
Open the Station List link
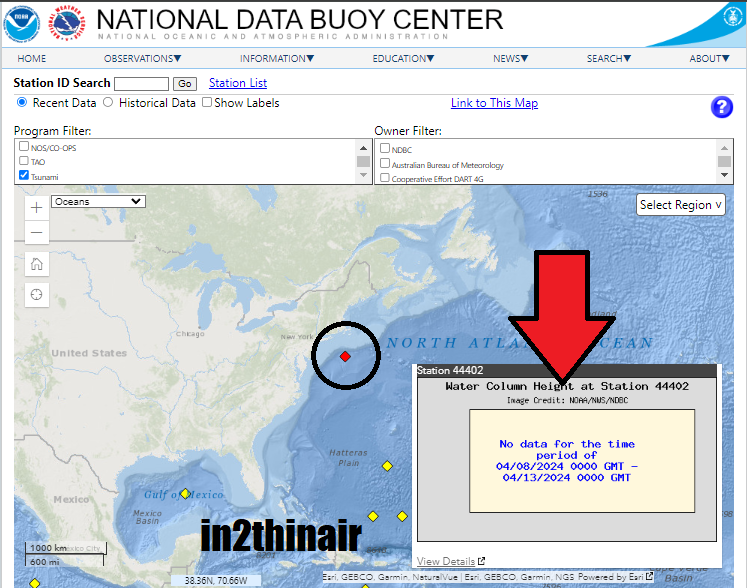pos(238,83)
